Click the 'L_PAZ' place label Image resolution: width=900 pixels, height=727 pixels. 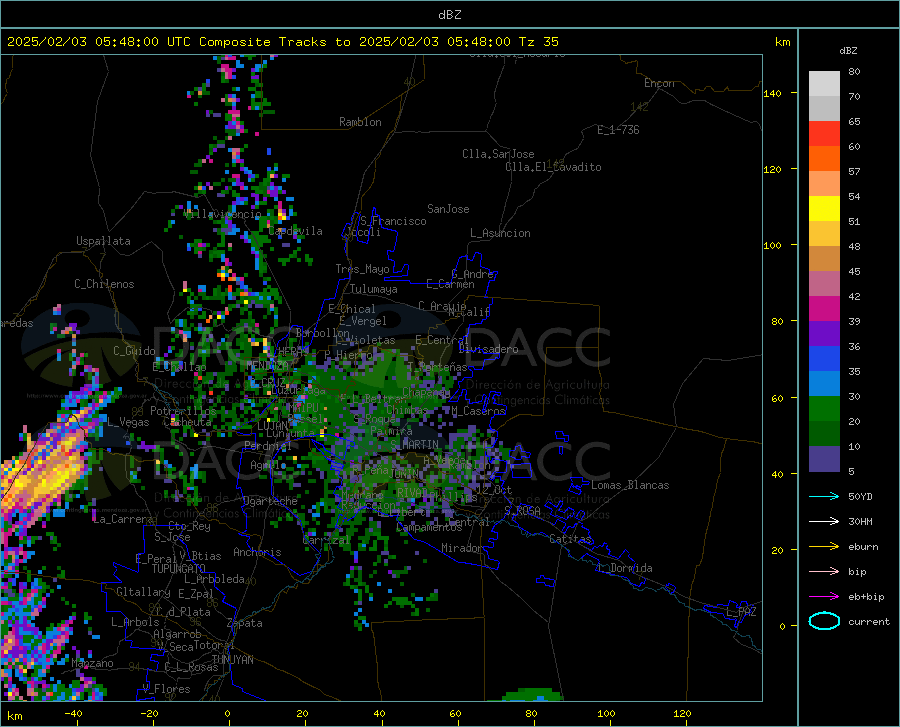741,612
